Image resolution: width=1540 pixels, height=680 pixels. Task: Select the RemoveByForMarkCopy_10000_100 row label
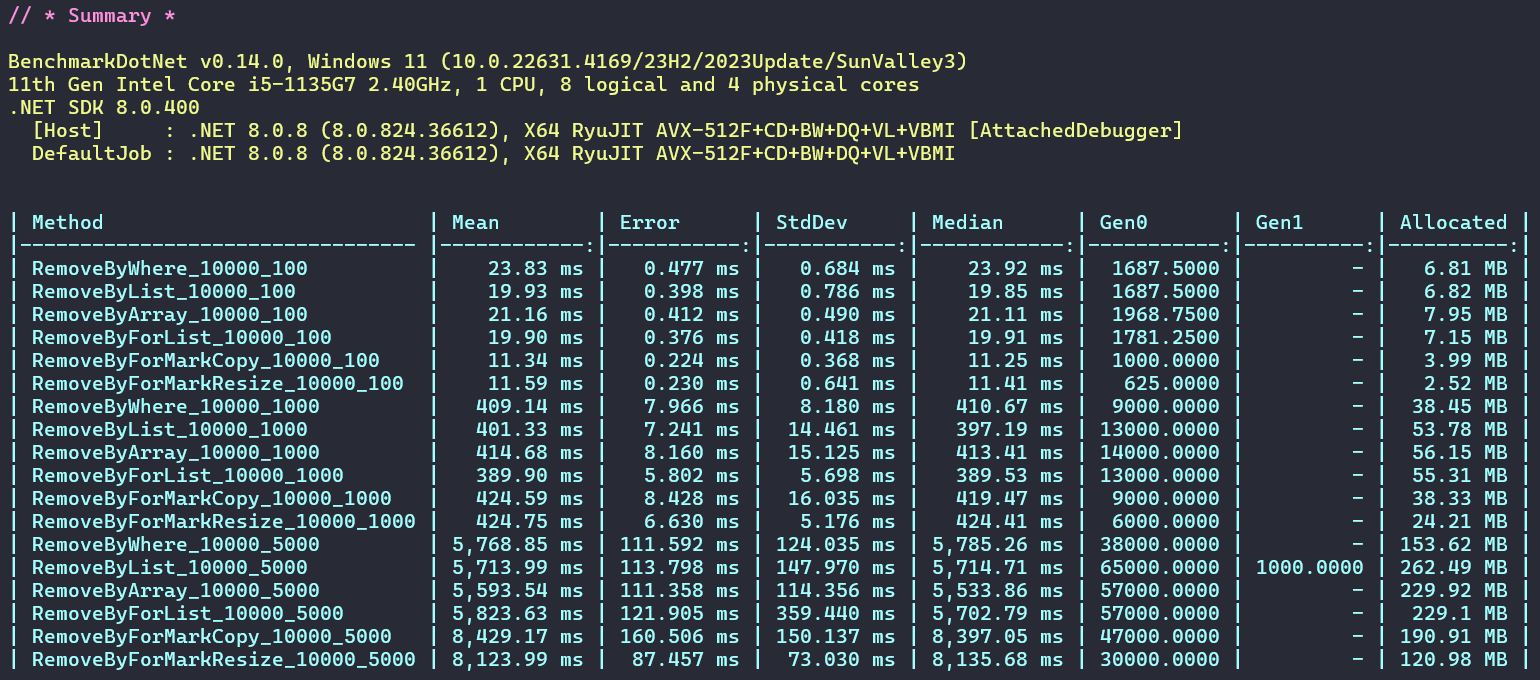pyautogui.click(x=205, y=360)
